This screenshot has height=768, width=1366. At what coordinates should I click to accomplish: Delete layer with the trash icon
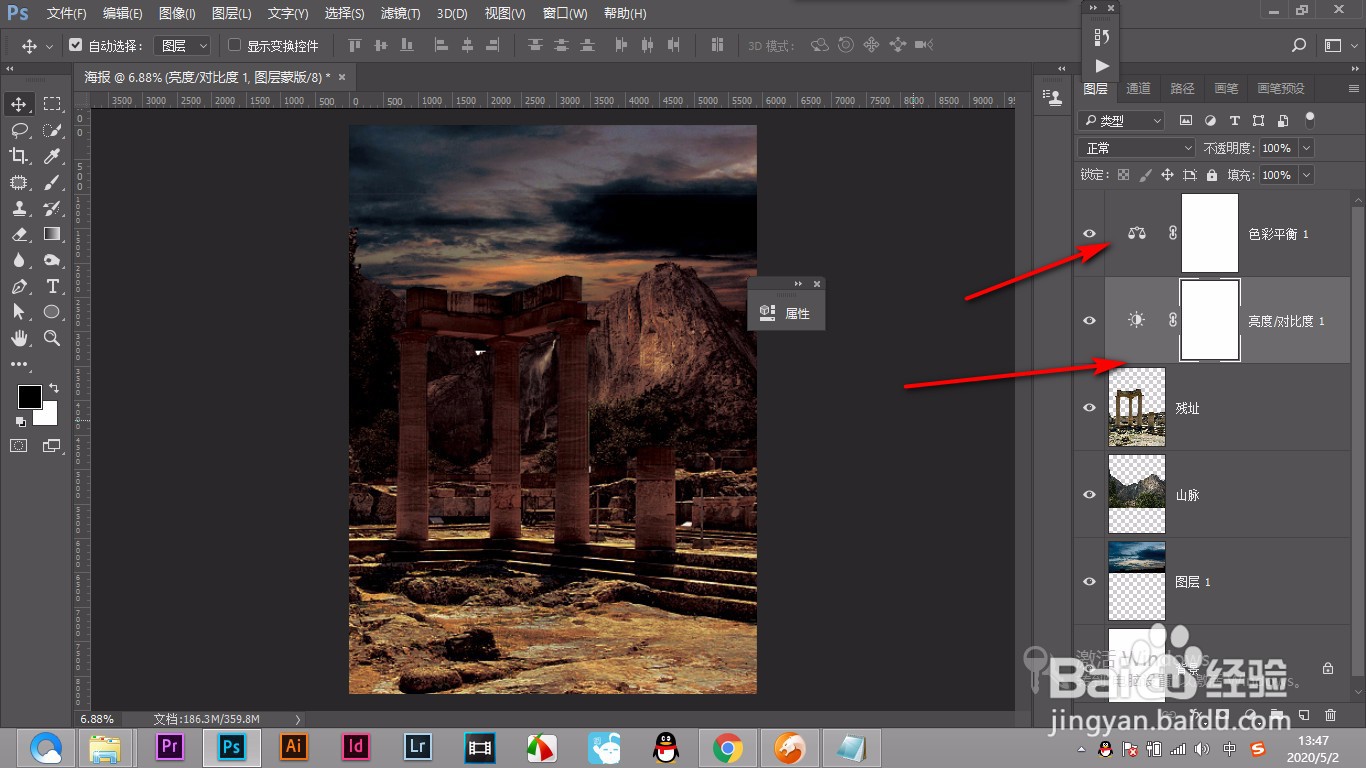coord(1330,715)
